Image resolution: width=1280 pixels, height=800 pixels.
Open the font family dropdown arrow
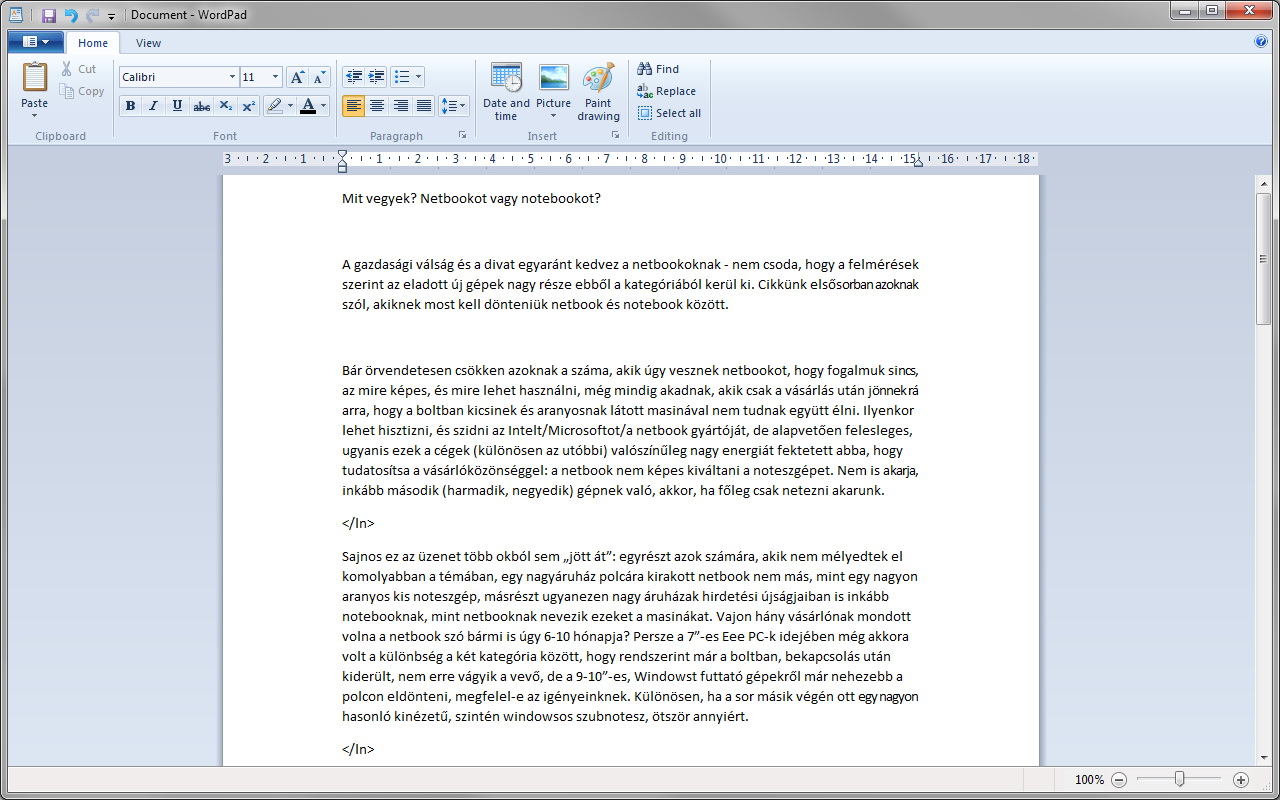click(x=232, y=77)
